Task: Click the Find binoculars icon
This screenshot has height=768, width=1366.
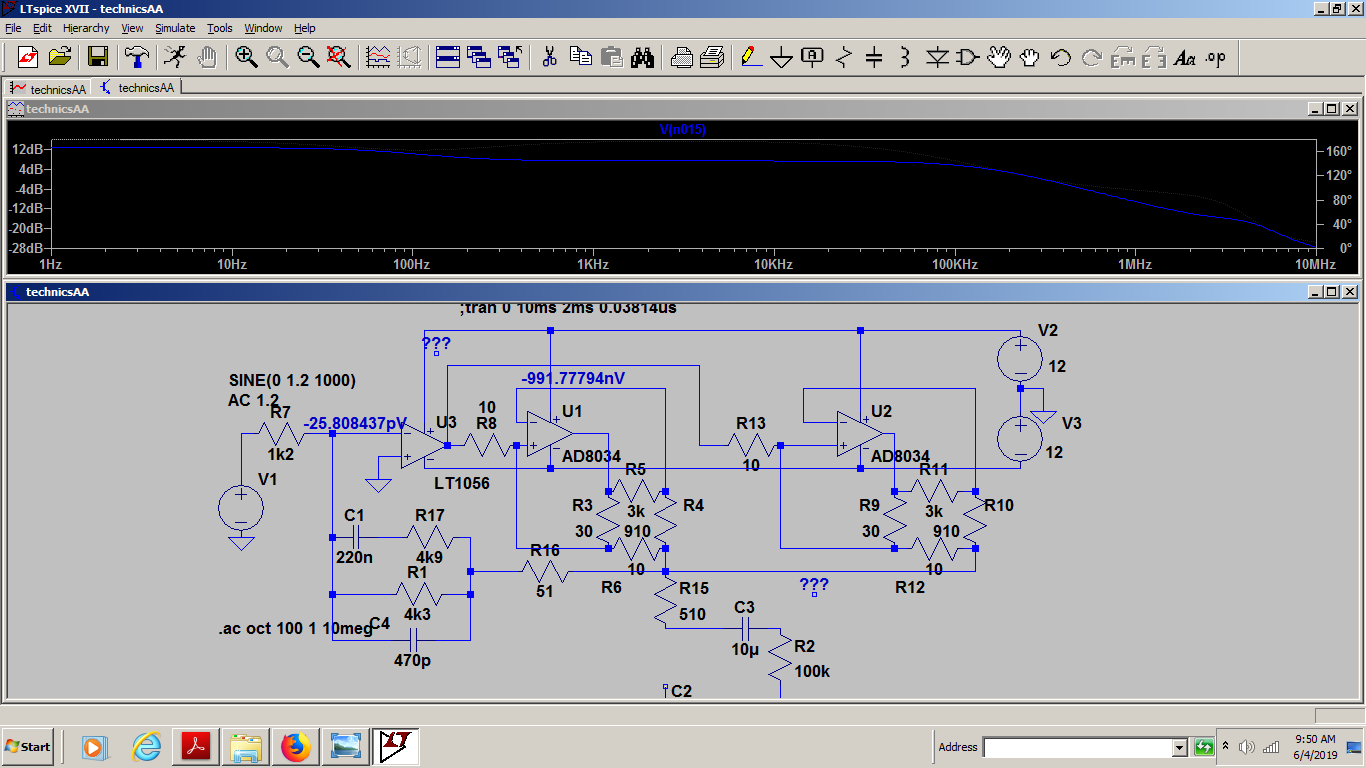Action: point(642,56)
